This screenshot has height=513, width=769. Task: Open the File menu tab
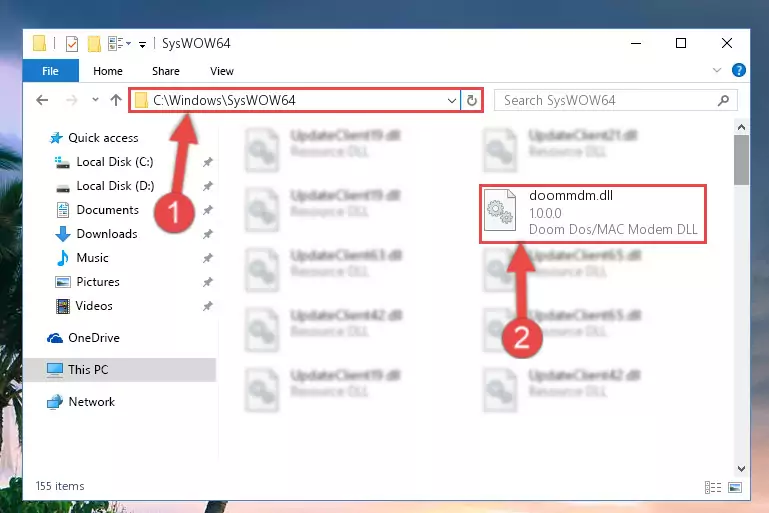(x=51, y=71)
